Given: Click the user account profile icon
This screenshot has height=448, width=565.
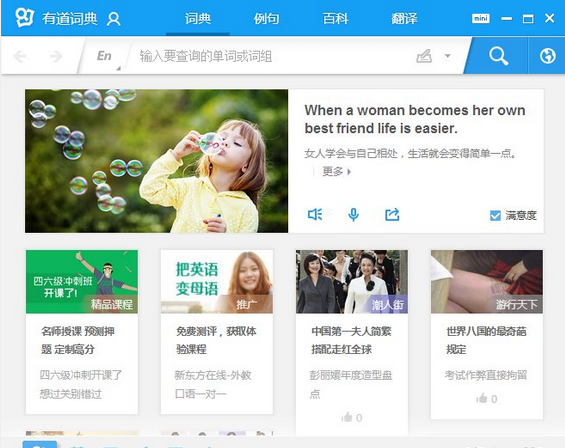Looking at the screenshot, I should pos(114,19).
